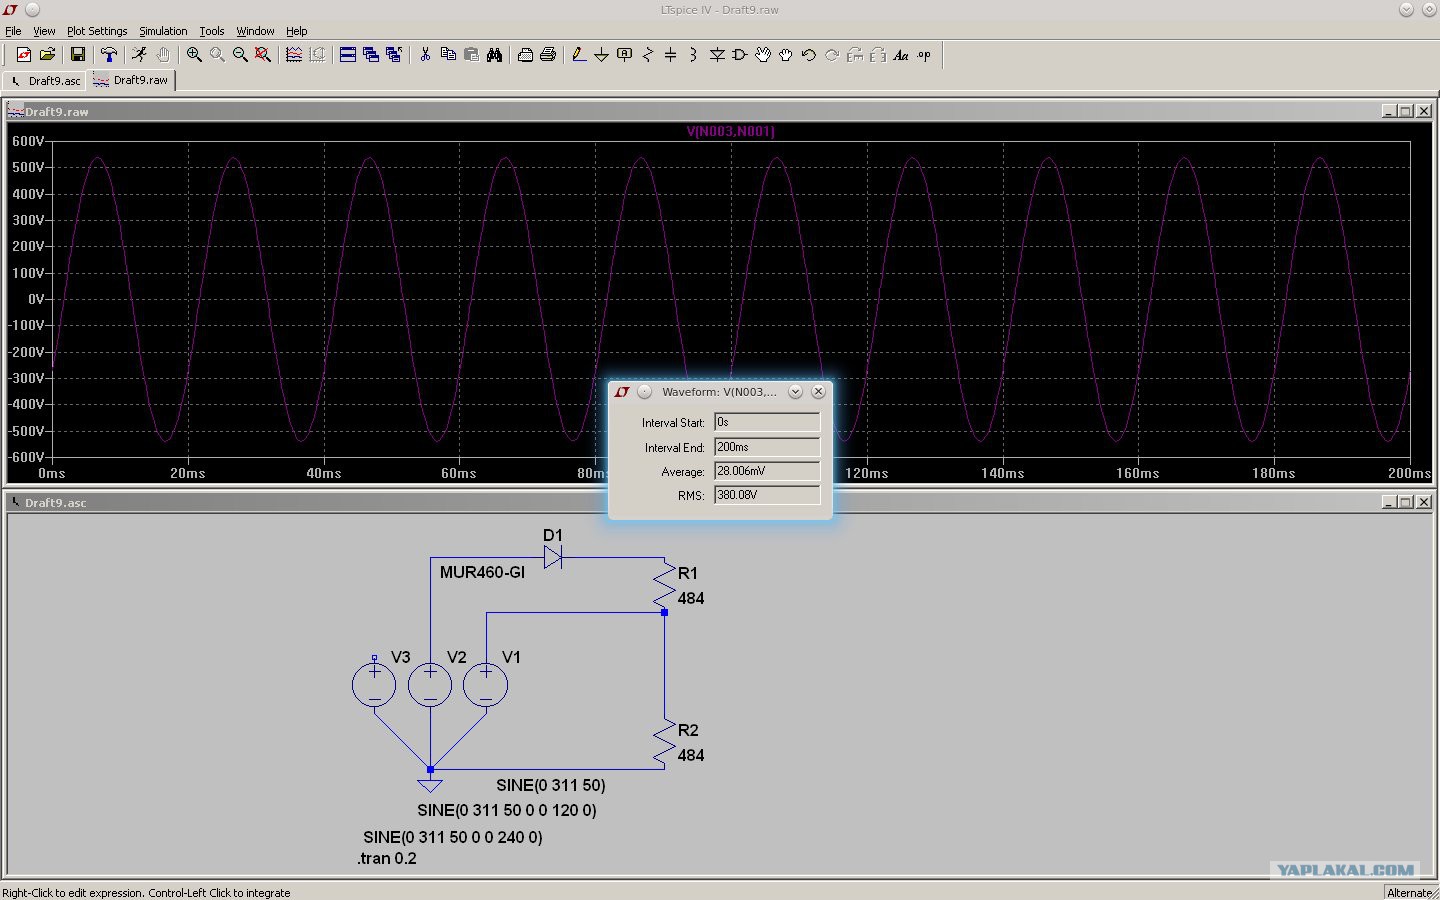
Task: Click the Save disk icon
Action: pos(77,55)
